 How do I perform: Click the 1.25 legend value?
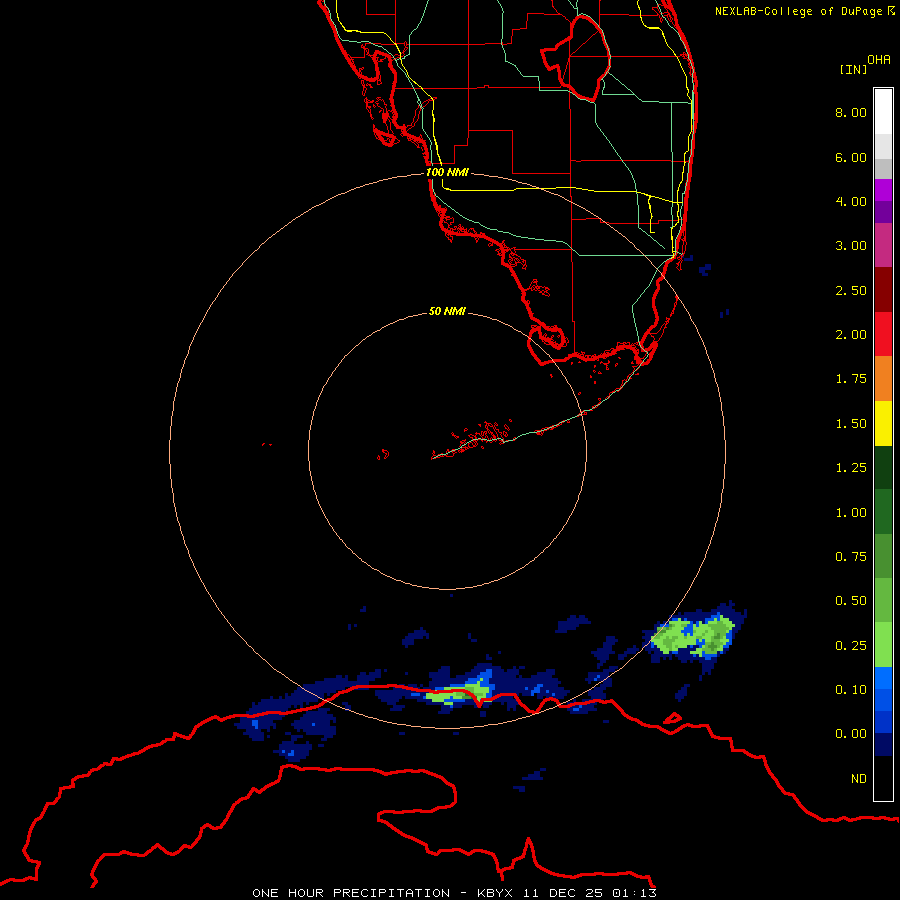(x=851, y=468)
